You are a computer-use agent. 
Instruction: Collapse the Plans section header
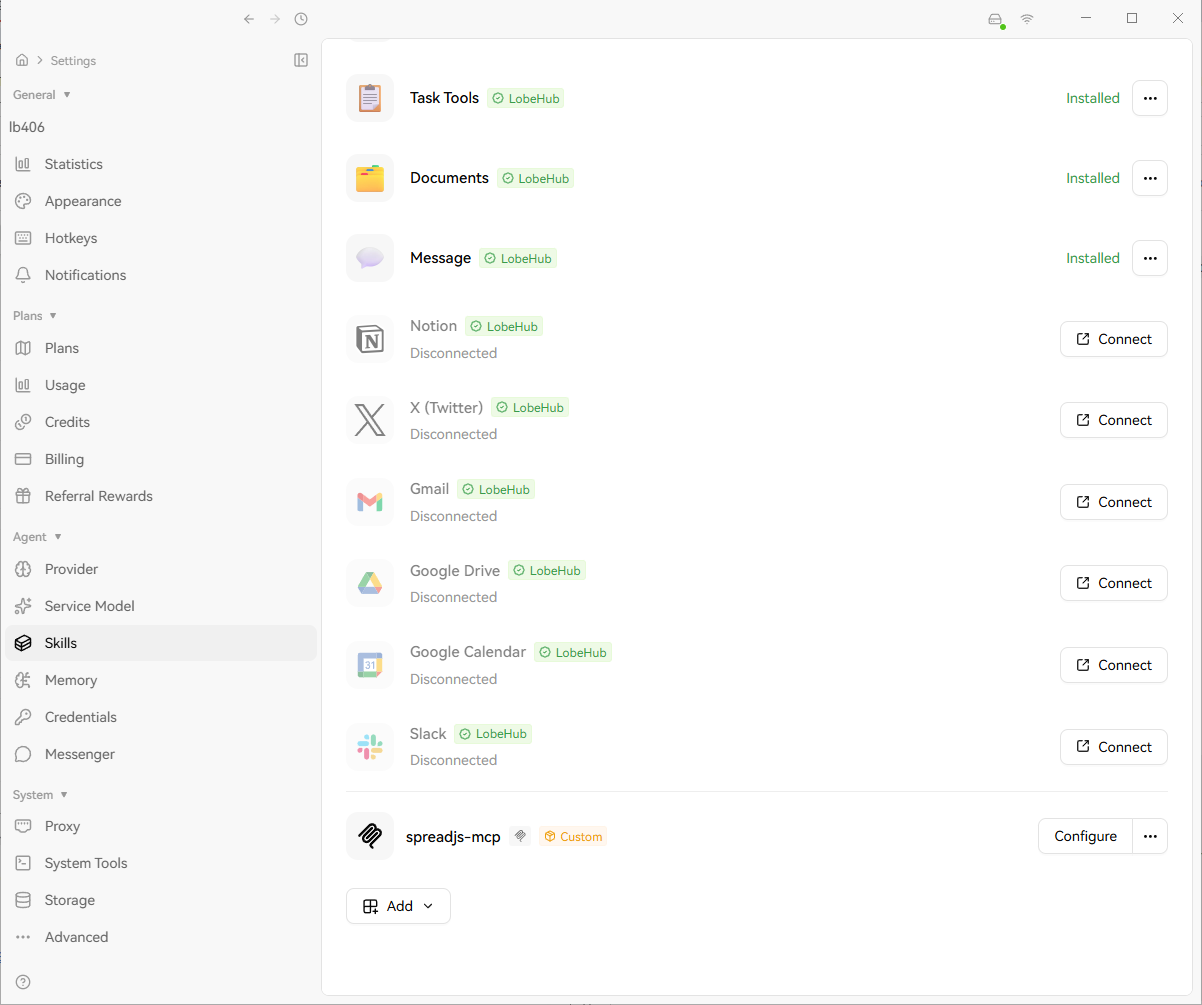(35, 316)
